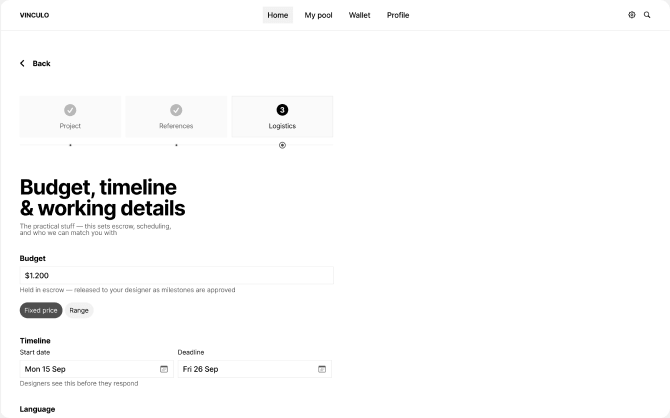Click 'Designers see this before they respond' text
This screenshot has width=670, height=418.
(x=79, y=383)
